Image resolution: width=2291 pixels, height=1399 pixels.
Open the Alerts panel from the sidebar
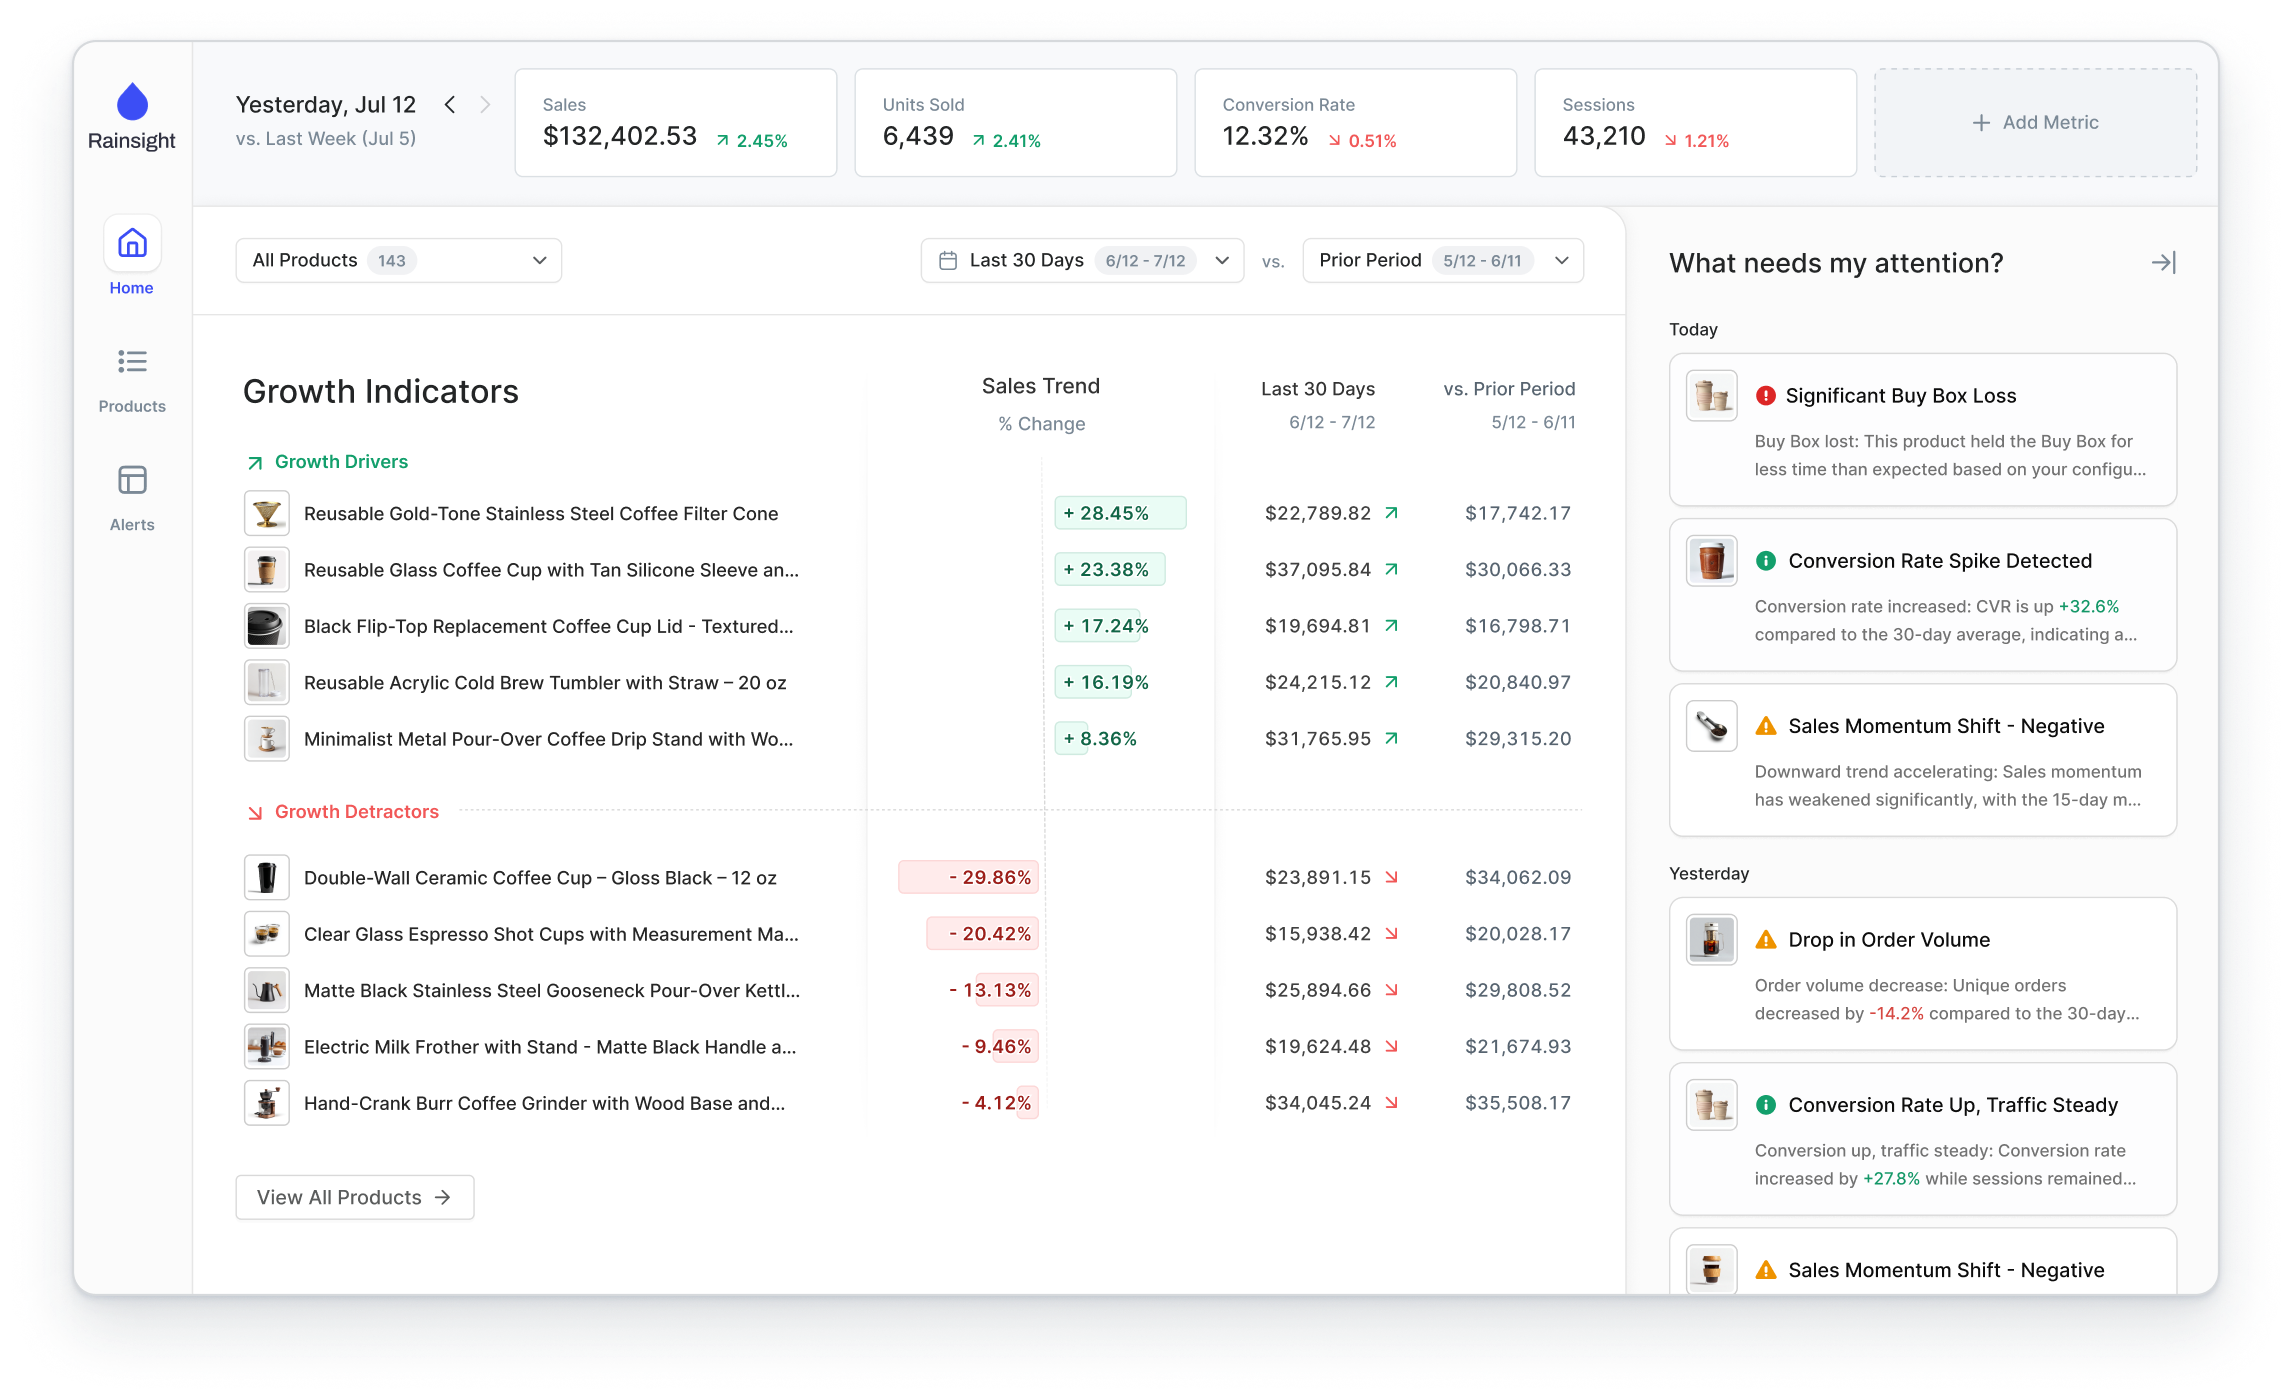click(131, 481)
